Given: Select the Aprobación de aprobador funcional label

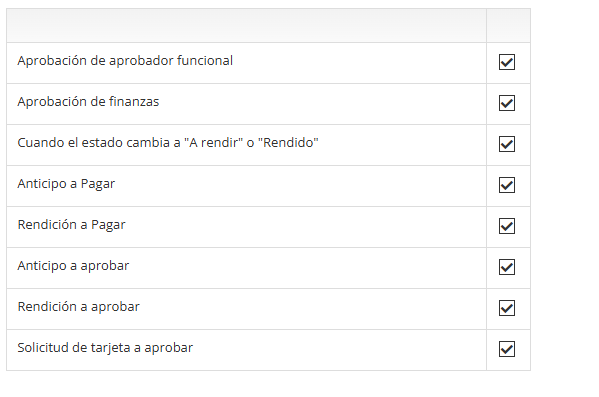Looking at the screenshot, I should 125,61.
